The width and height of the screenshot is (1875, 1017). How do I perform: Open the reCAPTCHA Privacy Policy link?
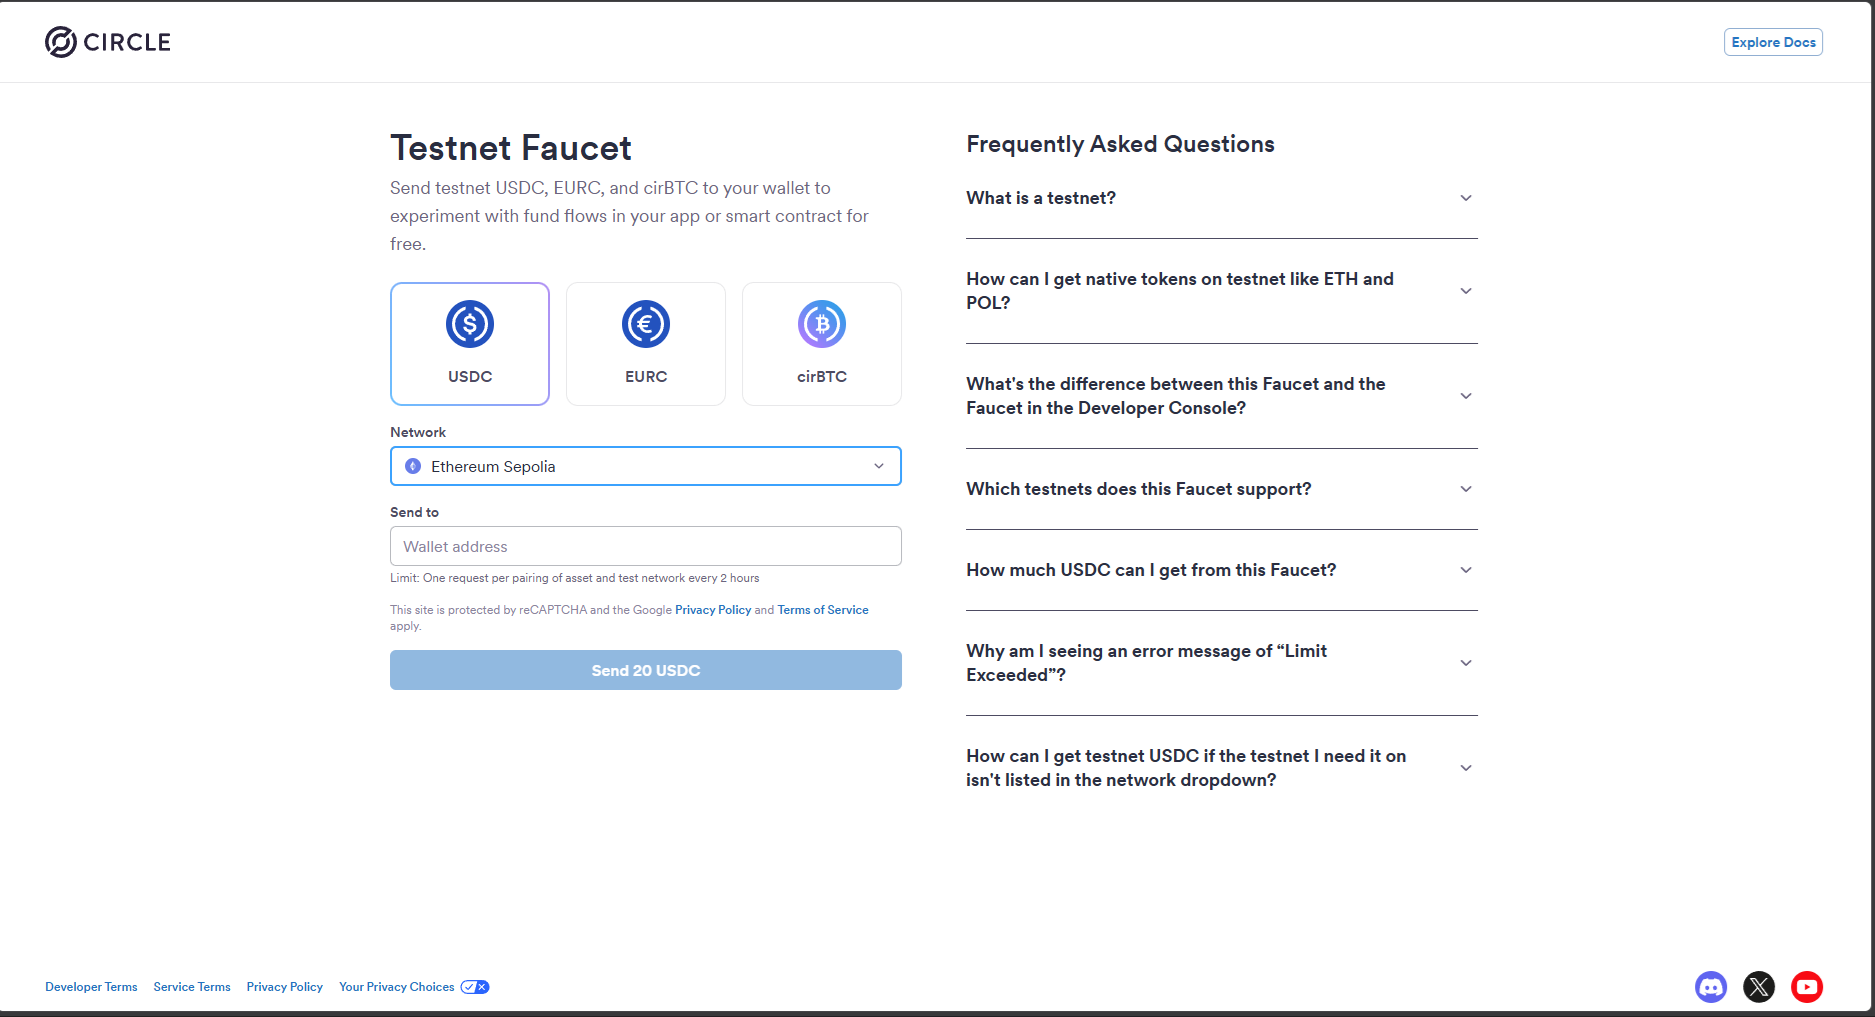(x=713, y=610)
